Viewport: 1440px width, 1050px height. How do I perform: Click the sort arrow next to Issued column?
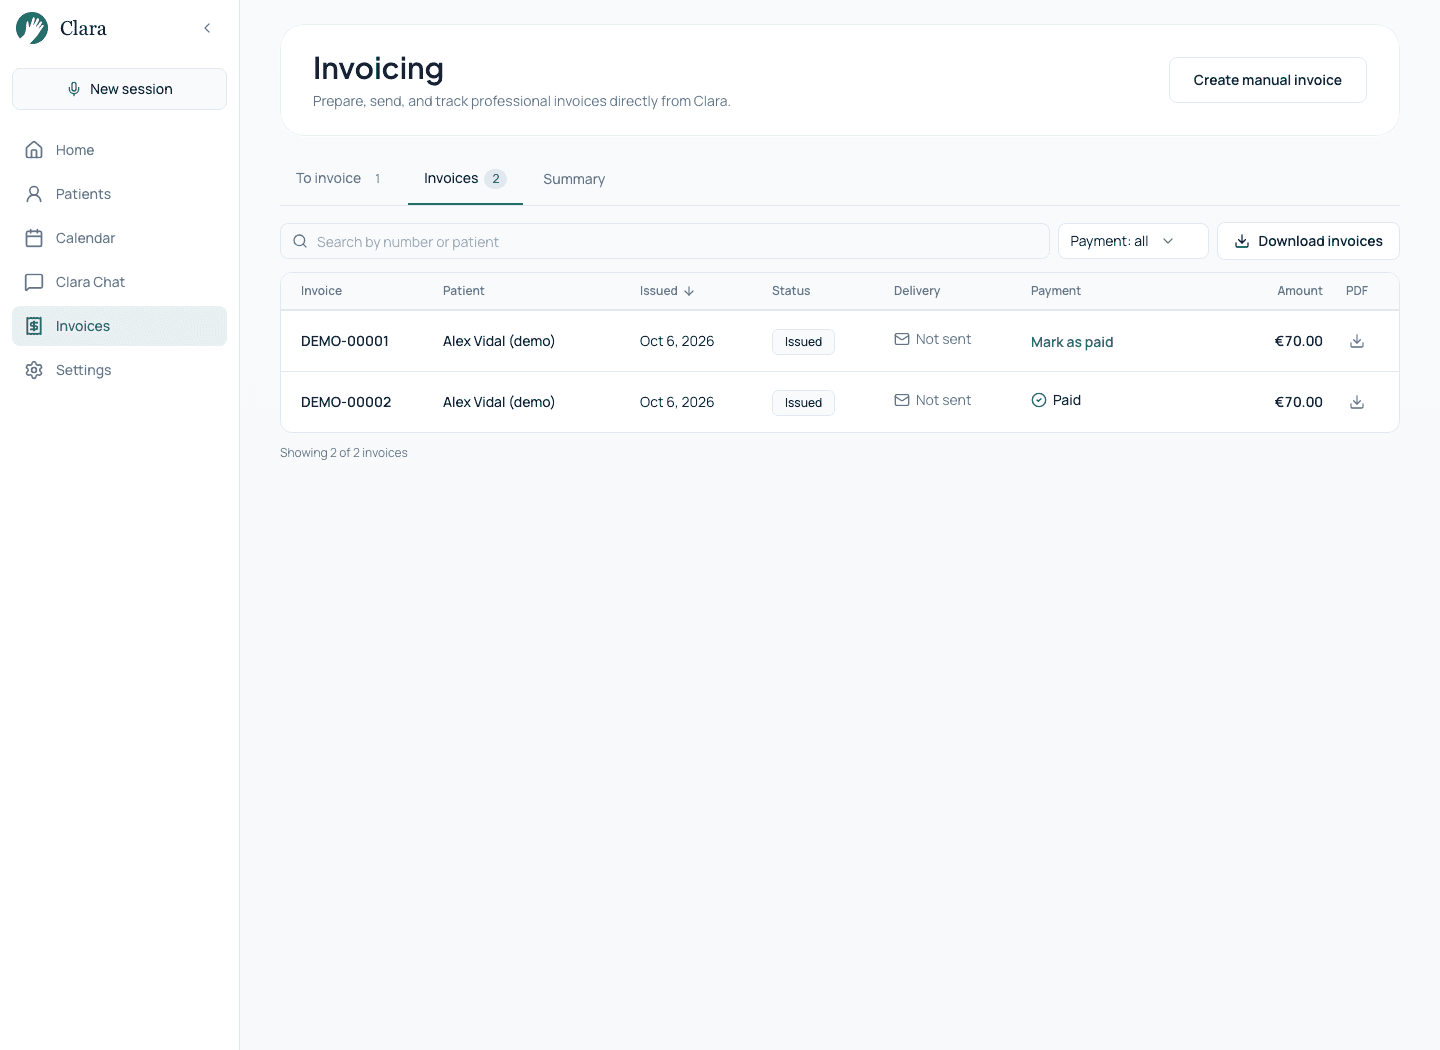point(689,291)
